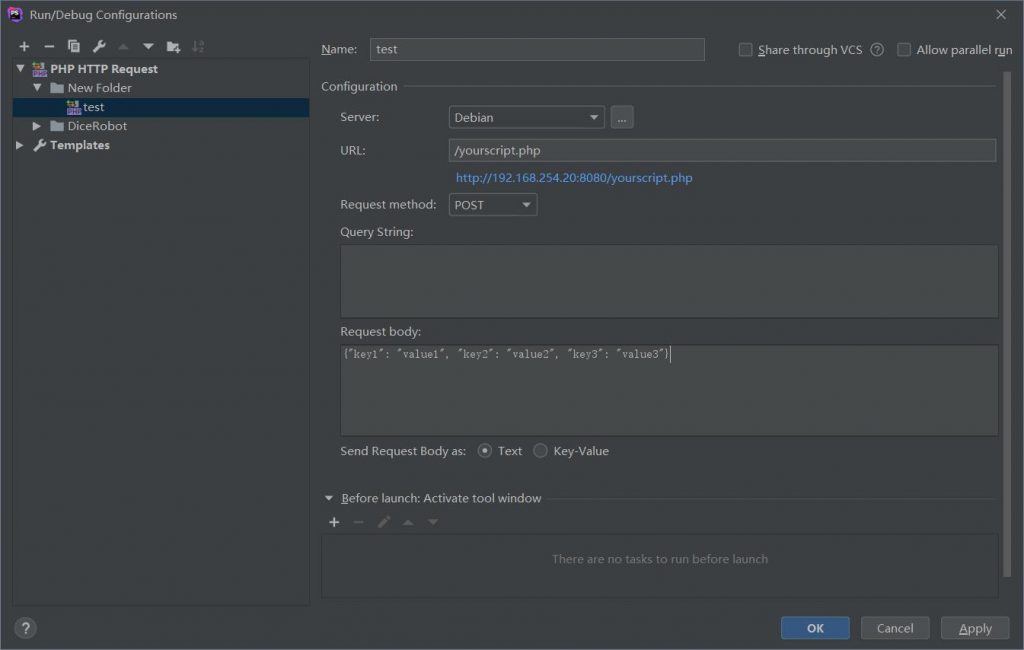
Task: Enable Share through VCS checkbox
Action: 745,50
